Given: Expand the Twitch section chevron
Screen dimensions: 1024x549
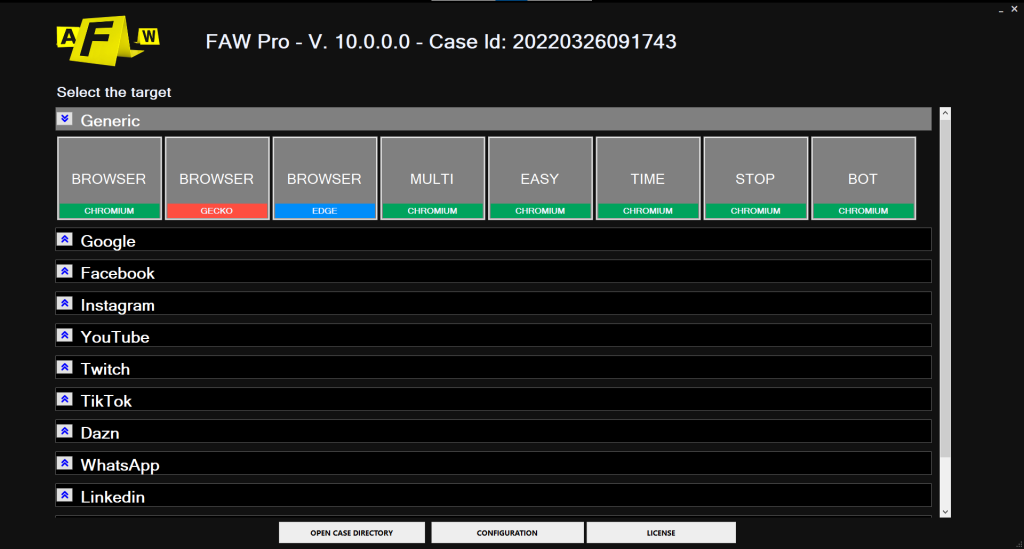Looking at the screenshot, I should pos(65,368).
